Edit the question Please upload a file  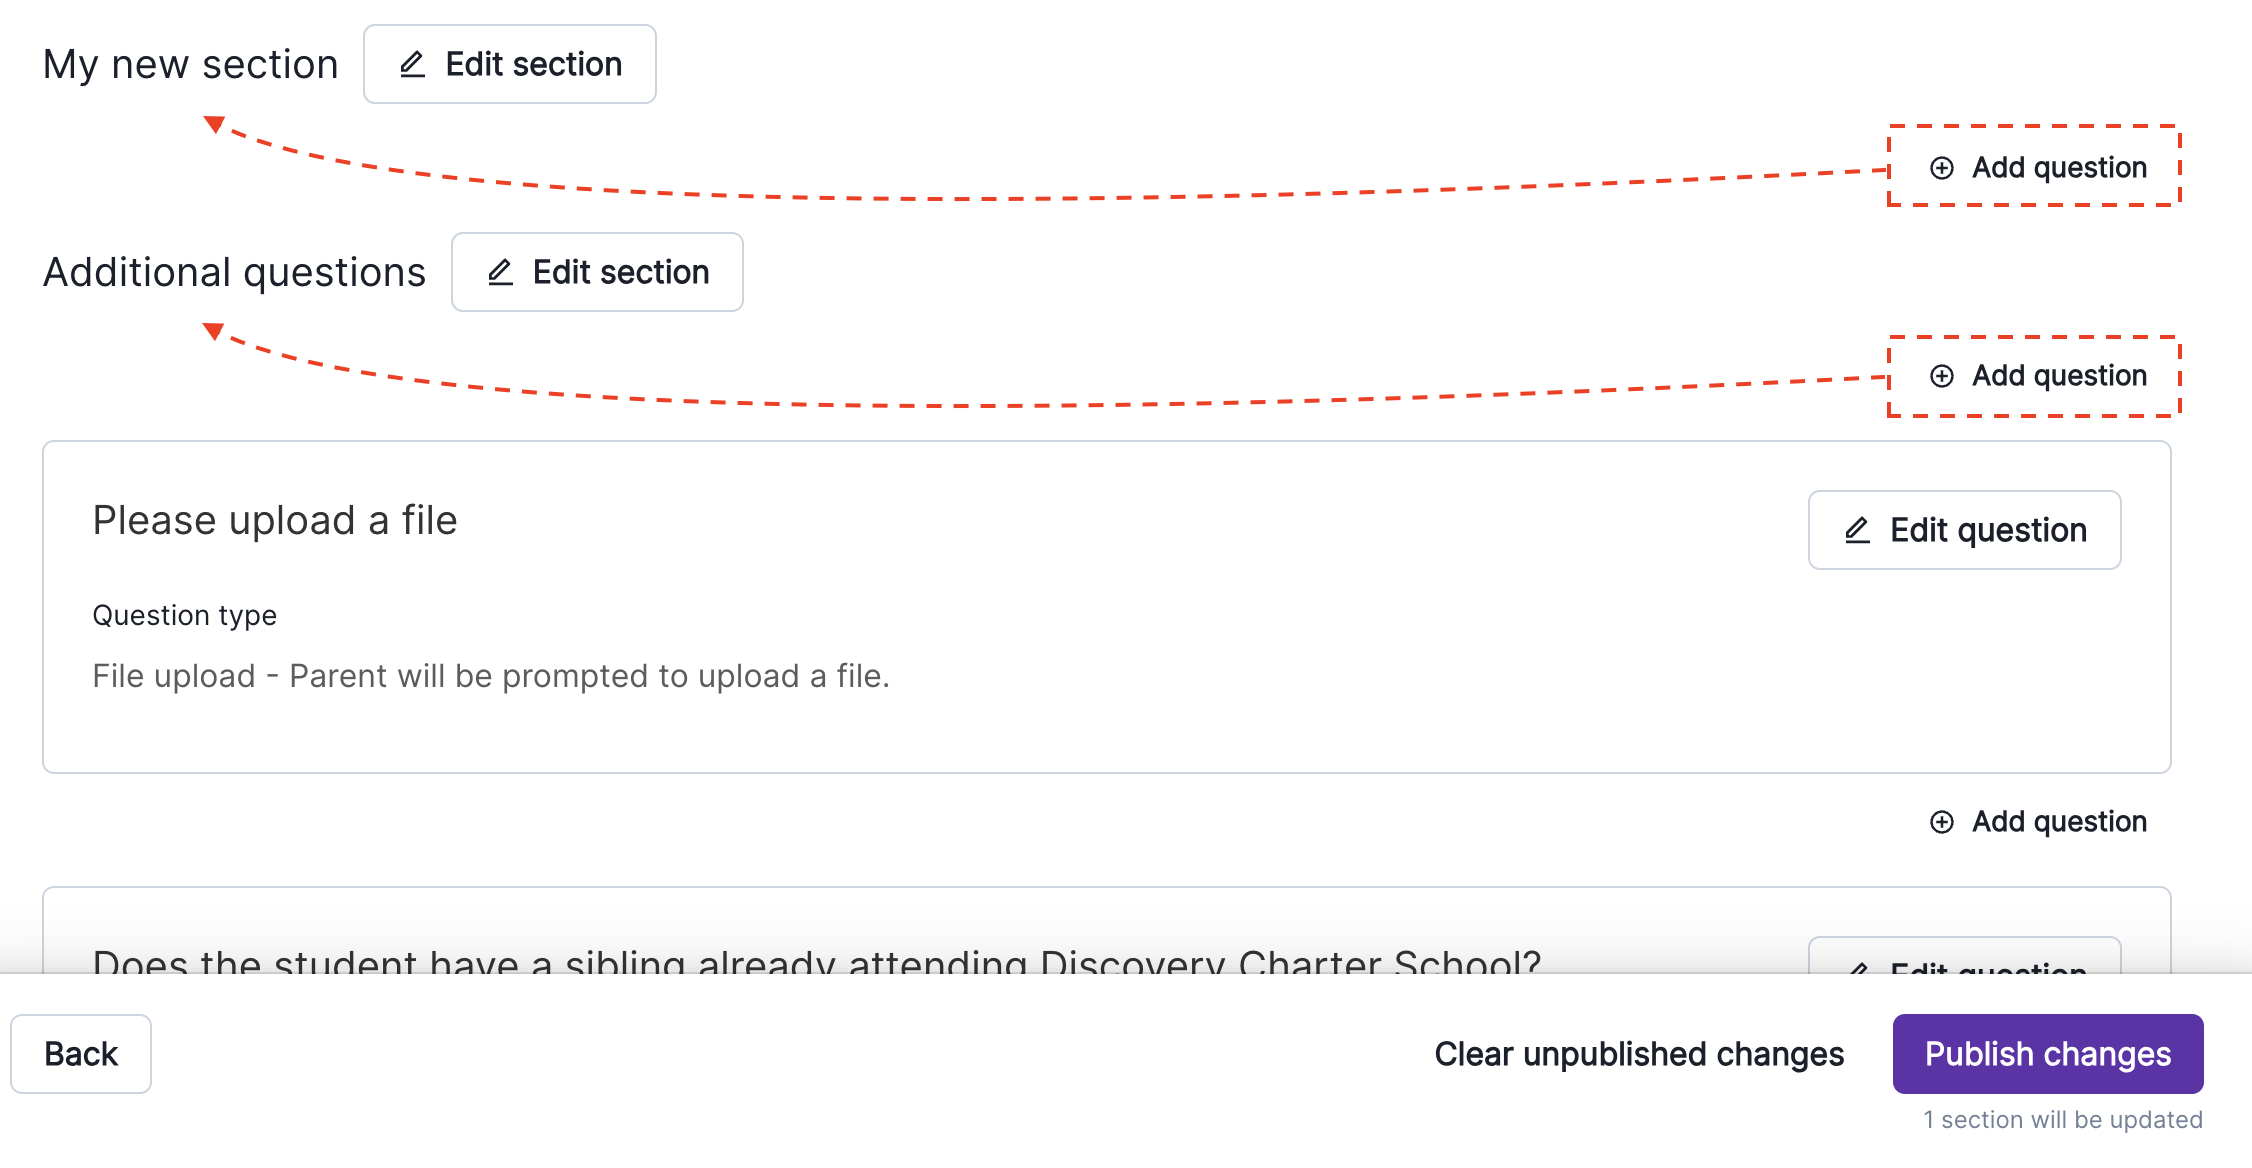pyautogui.click(x=1963, y=530)
